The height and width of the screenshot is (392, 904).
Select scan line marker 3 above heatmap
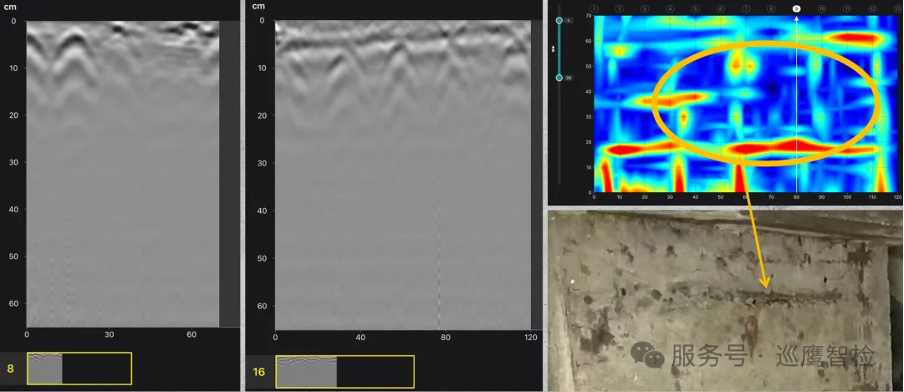[645, 9]
